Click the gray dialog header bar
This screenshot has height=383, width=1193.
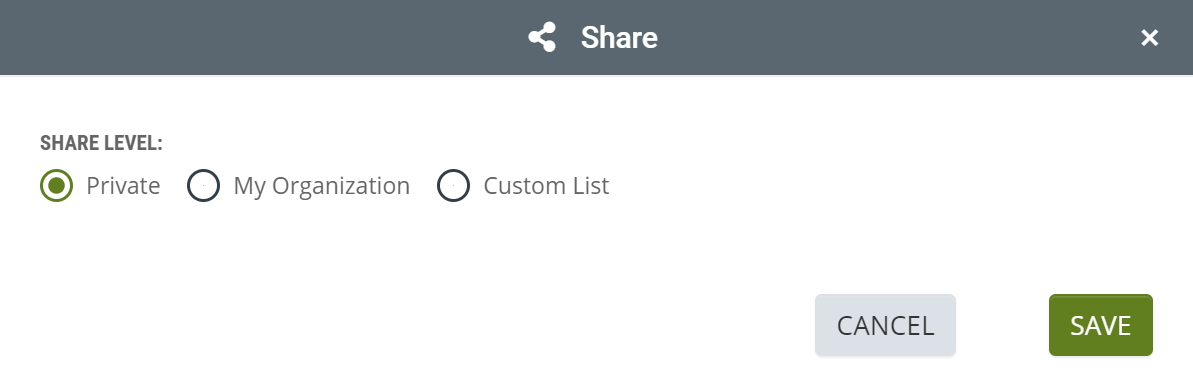click(x=596, y=37)
